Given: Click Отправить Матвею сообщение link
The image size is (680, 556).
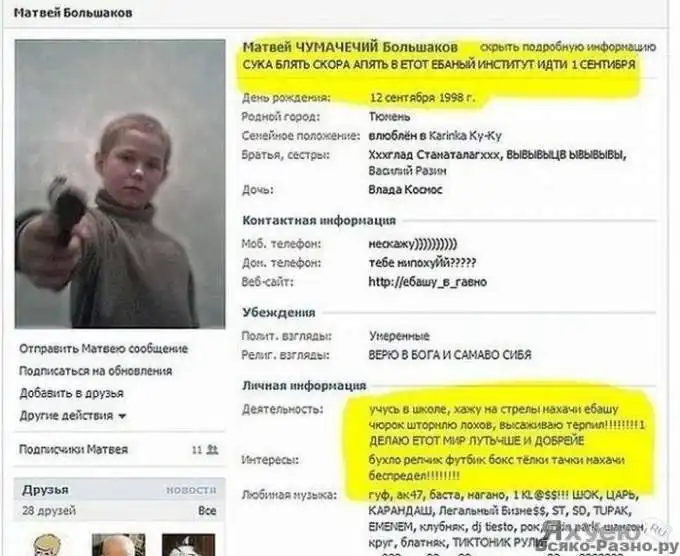Looking at the screenshot, I should (x=103, y=349).
